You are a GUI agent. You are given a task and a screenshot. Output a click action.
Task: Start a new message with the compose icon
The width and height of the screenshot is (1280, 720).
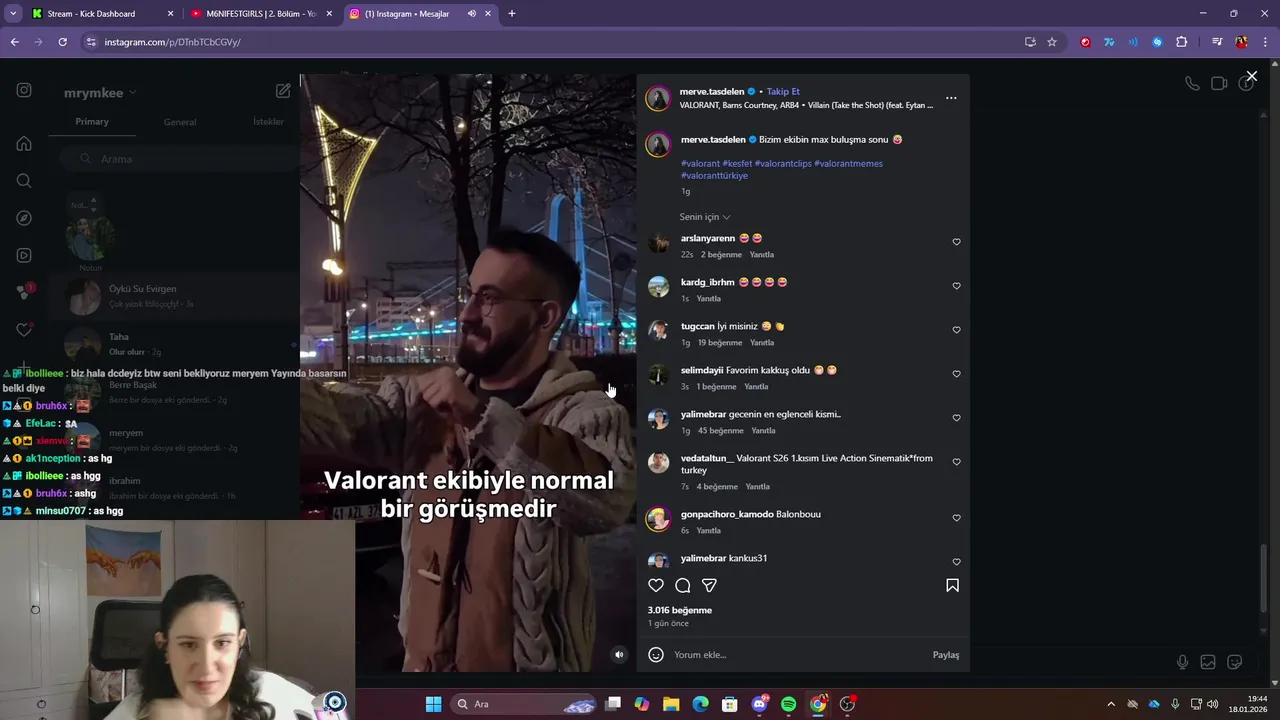click(x=283, y=91)
